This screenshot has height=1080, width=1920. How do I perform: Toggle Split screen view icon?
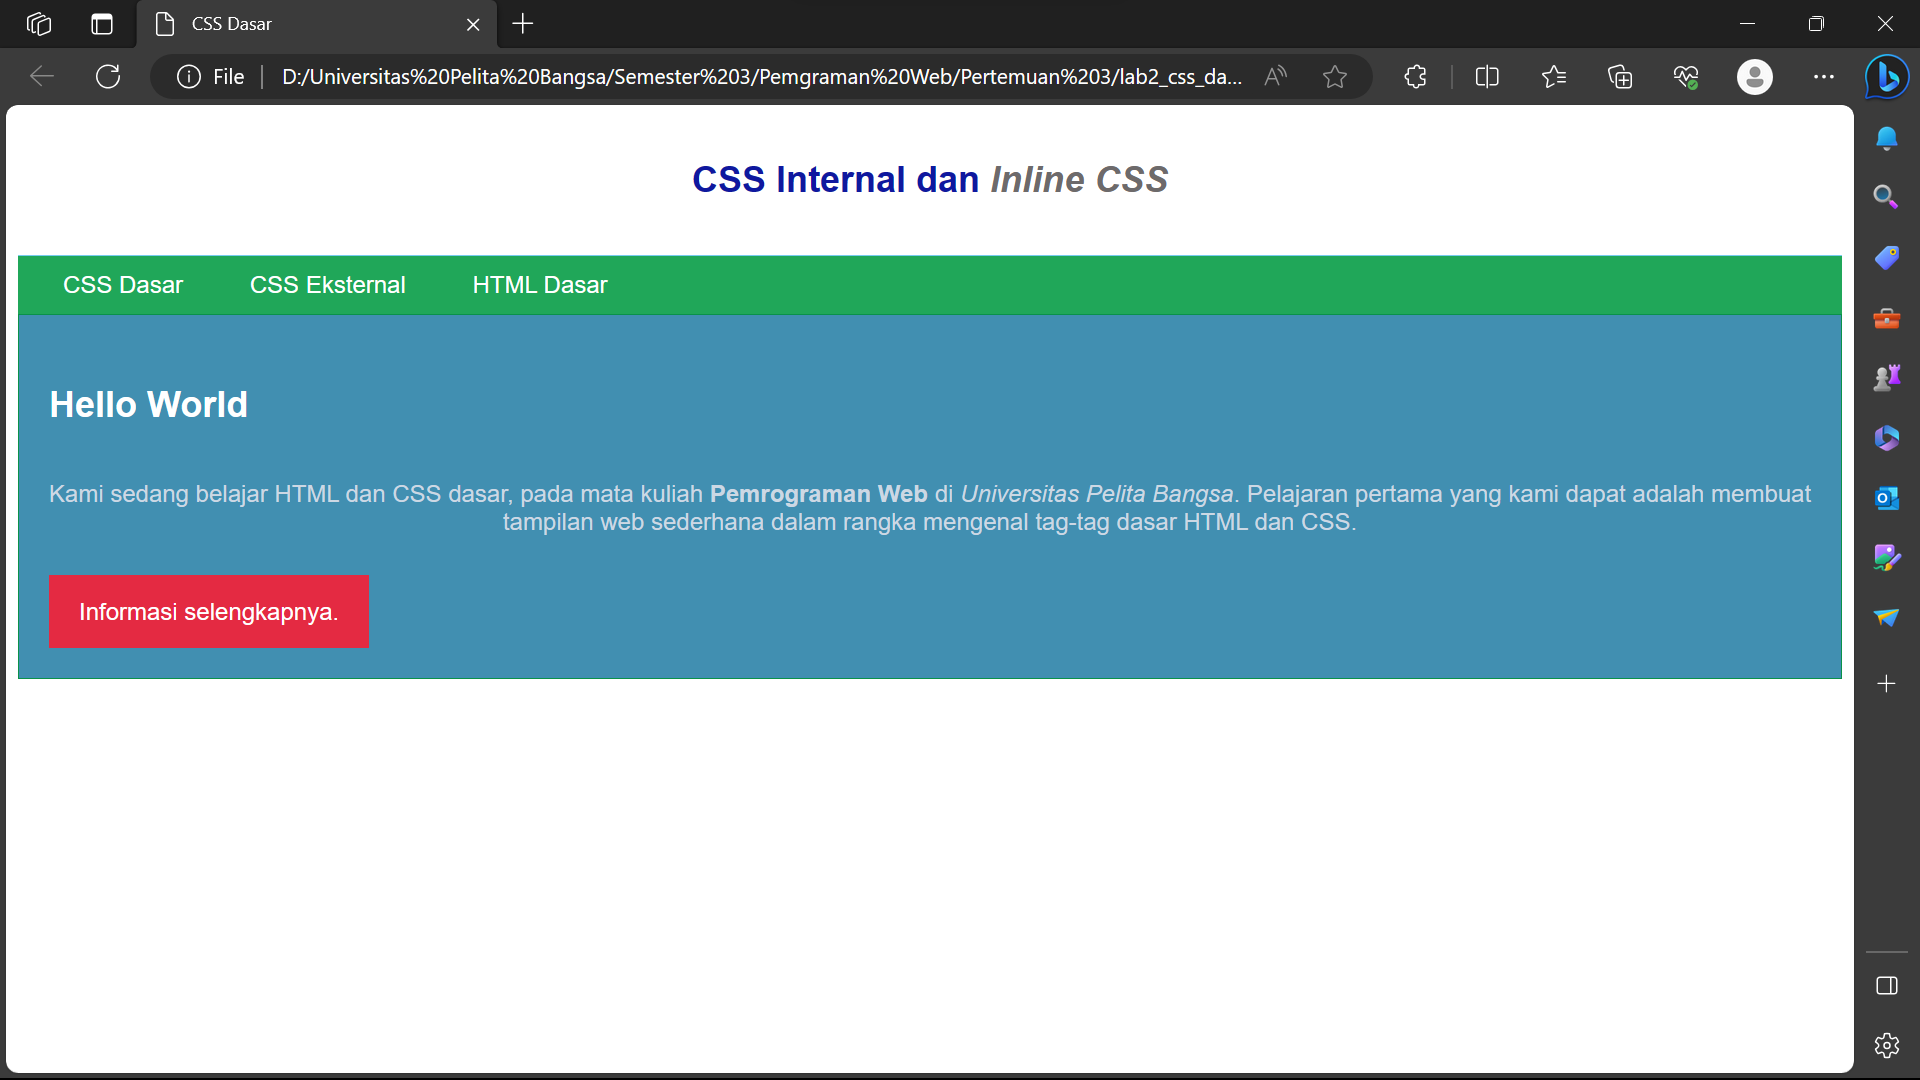click(x=1487, y=77)
